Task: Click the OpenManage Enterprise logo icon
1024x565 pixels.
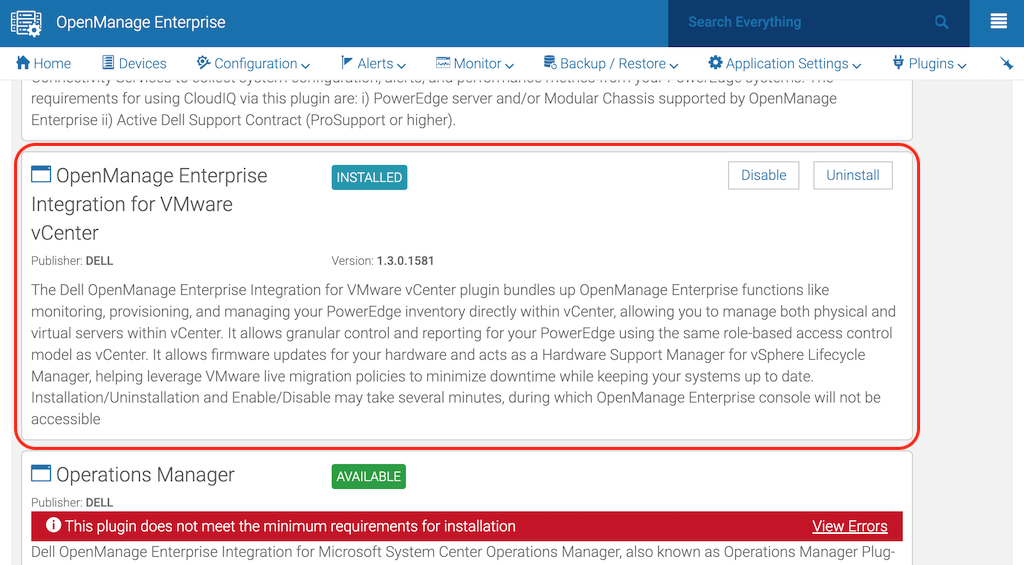Action: point(26,23)
